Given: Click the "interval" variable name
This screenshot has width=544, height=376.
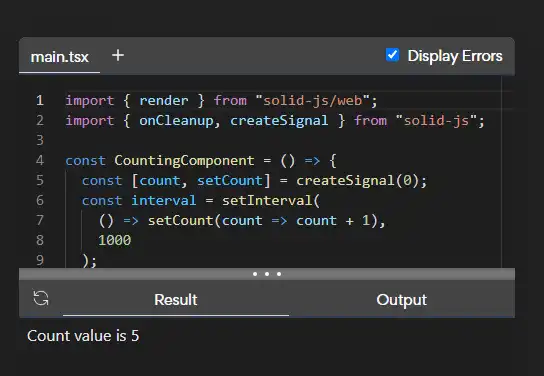Looking at the screenshot, I should click(x=164, y=200).
